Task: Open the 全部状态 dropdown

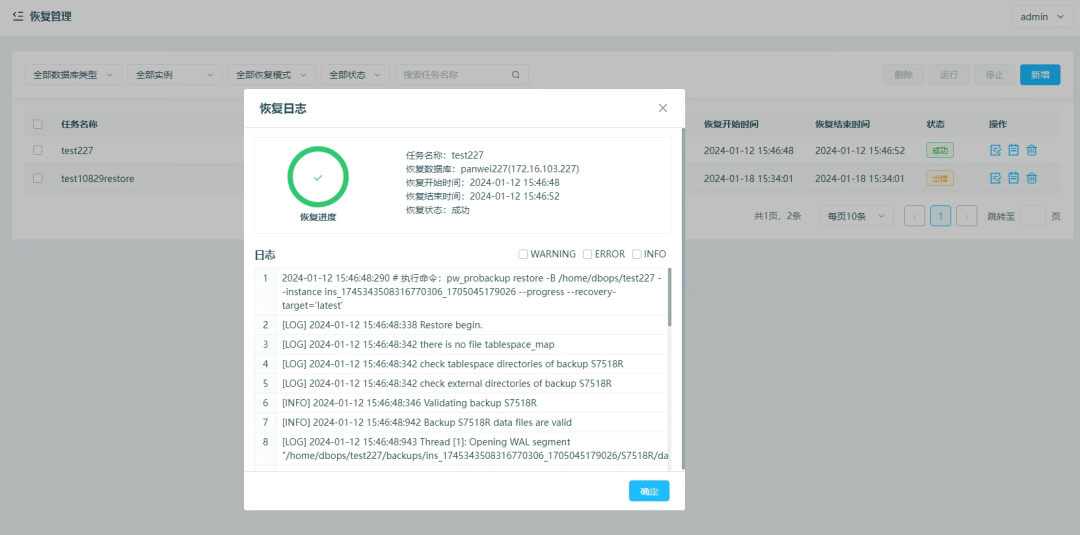Action: tap(355, 75)
